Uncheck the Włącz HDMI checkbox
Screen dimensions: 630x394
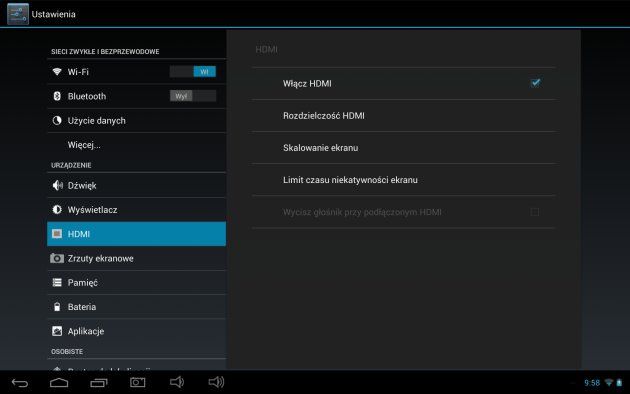pyautogui.click(x=535, y=83)
